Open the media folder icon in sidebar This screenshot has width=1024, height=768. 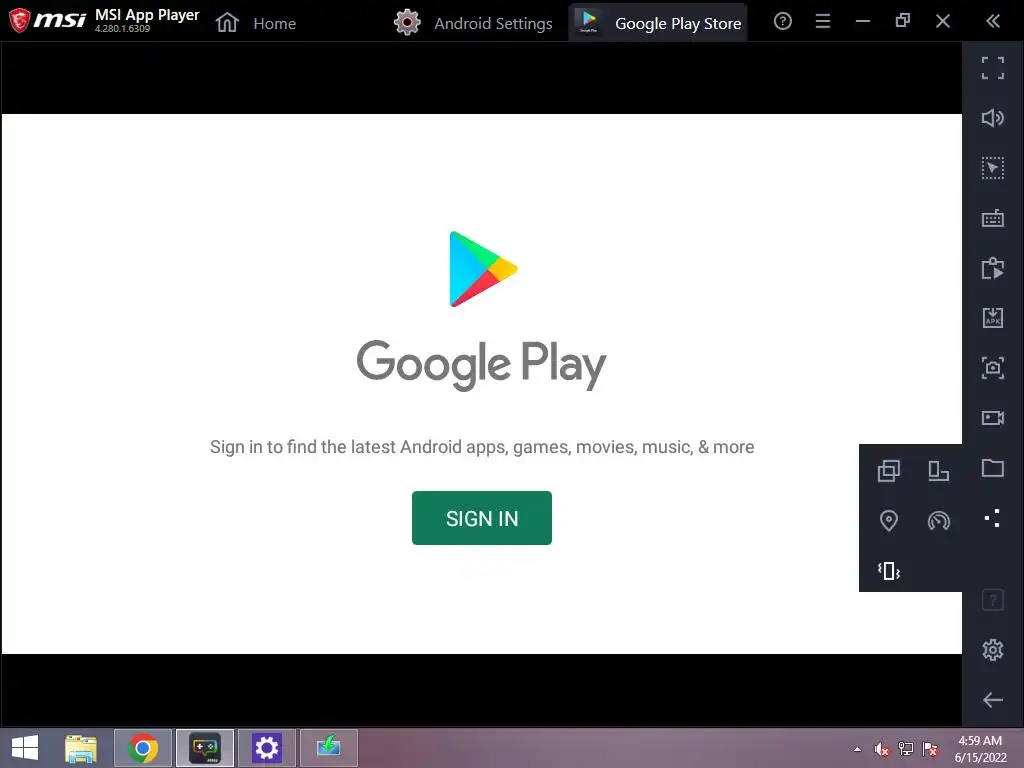point(993,468)
